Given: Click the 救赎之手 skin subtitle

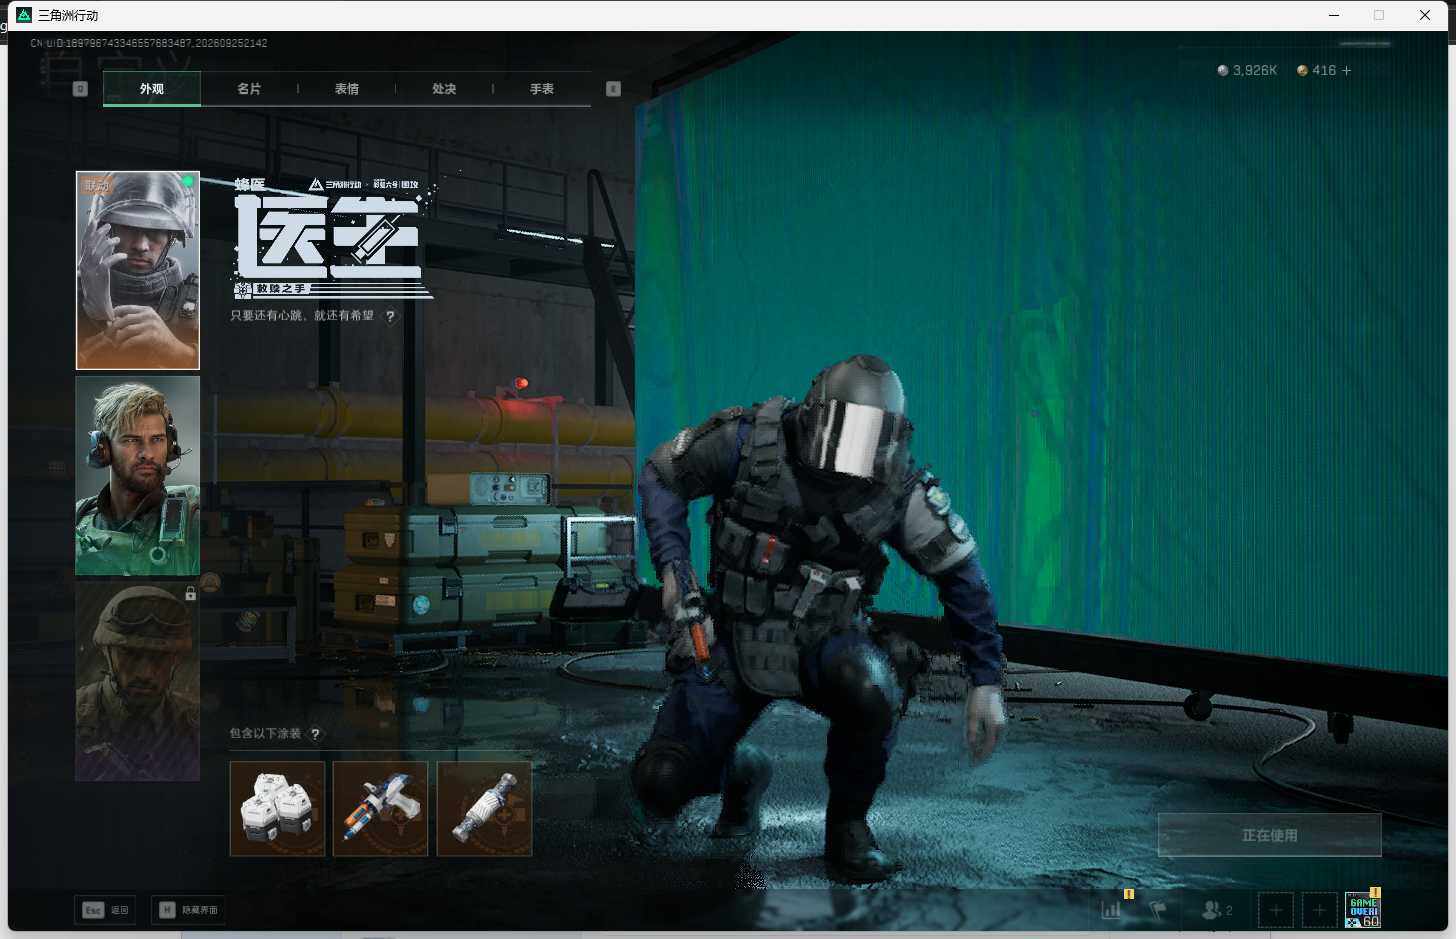Looking at the screenshot, I should click(281, 289).
